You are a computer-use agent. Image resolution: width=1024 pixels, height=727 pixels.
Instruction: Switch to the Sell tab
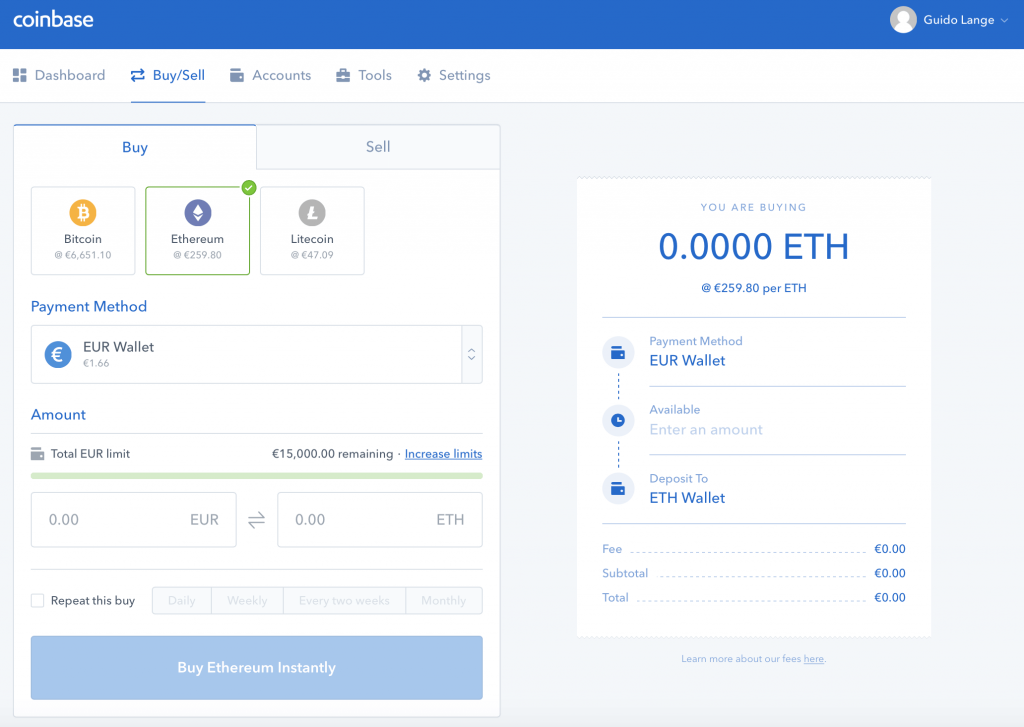tap(378, 147)
